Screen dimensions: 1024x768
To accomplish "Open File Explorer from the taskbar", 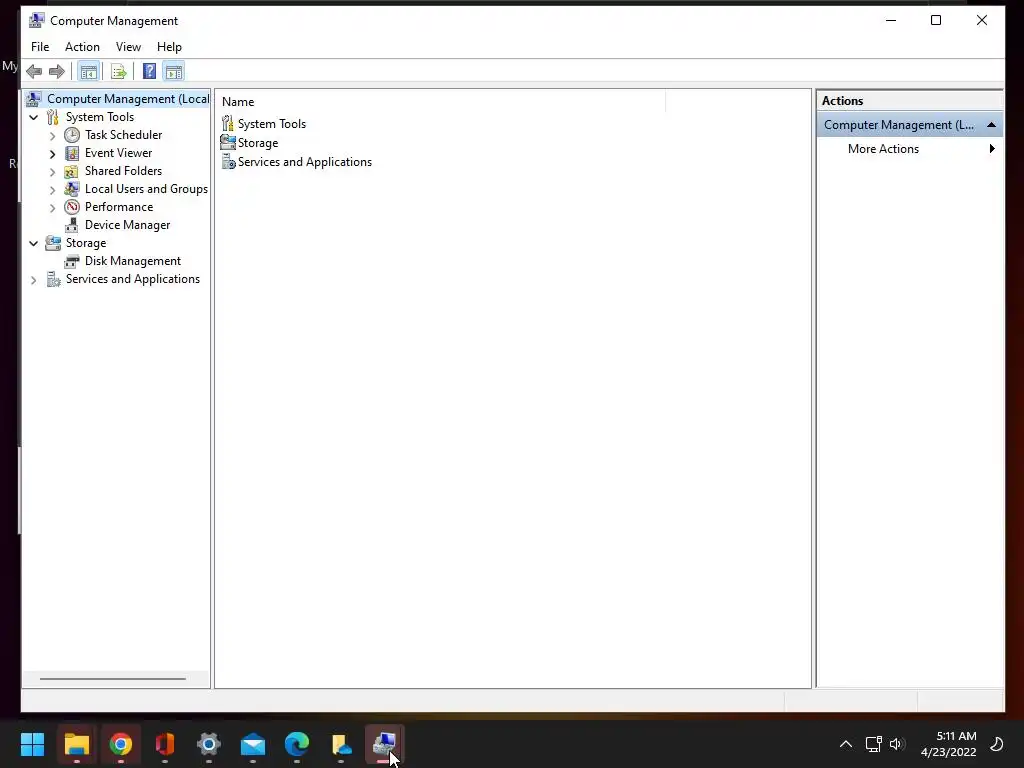I will pos(76,744).
